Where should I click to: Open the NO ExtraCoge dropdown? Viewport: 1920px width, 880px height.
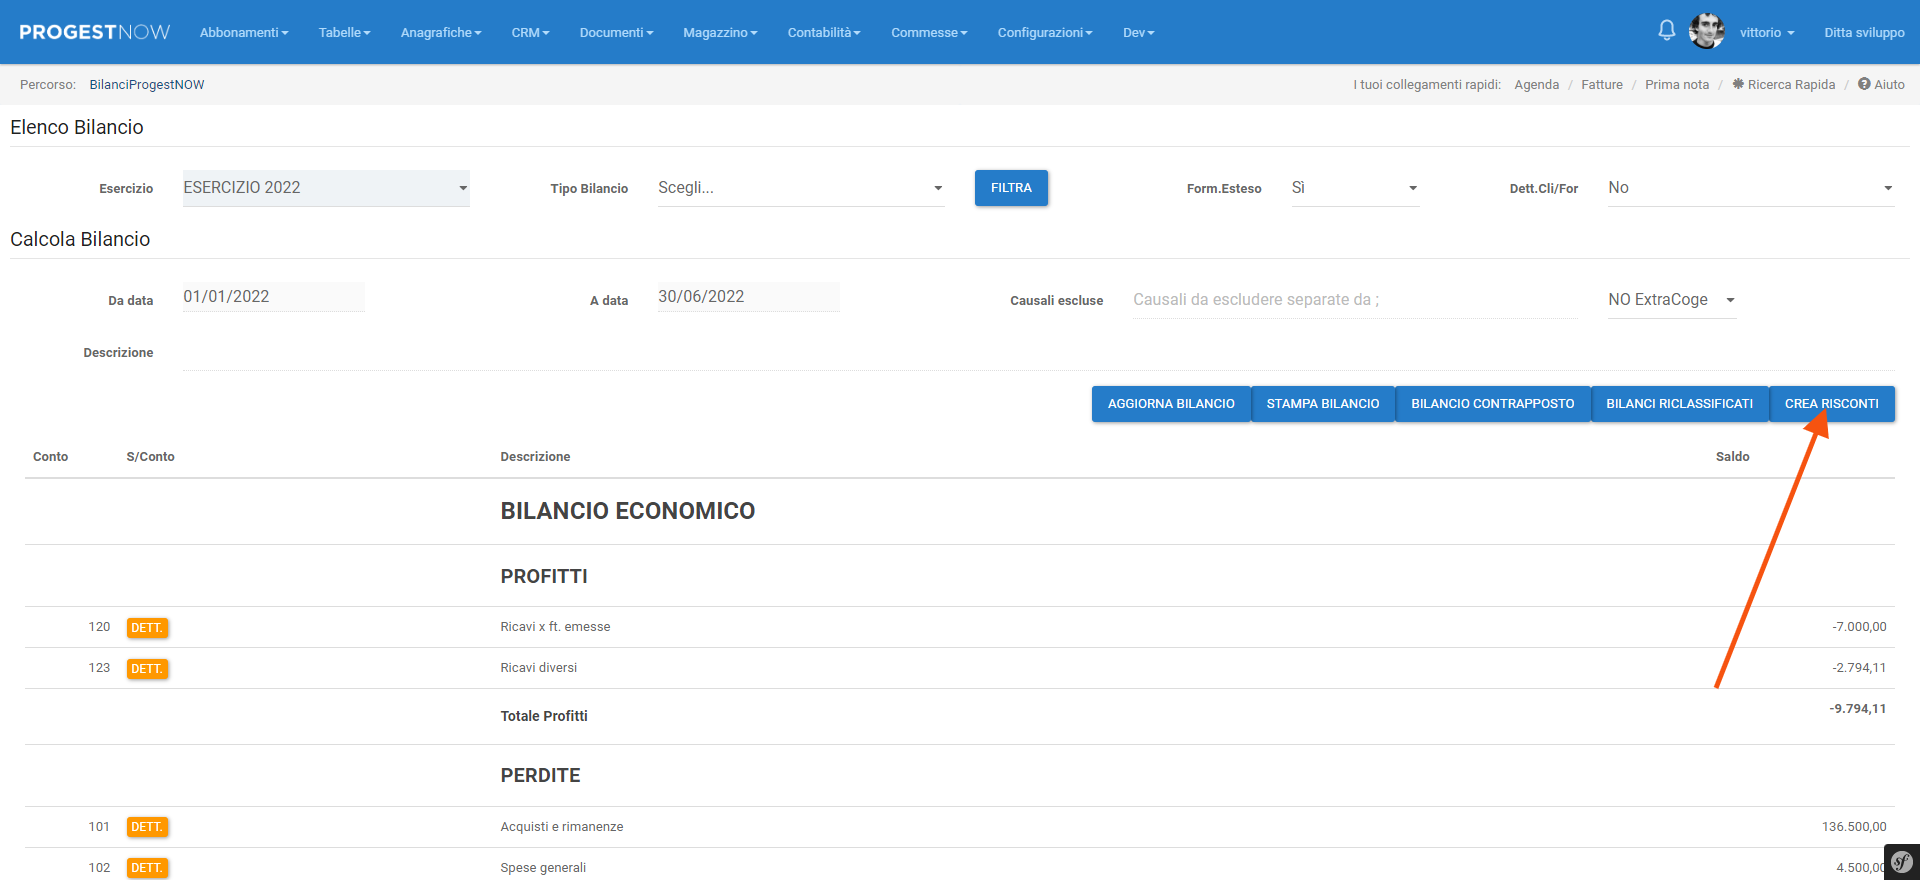point(1672,300)
